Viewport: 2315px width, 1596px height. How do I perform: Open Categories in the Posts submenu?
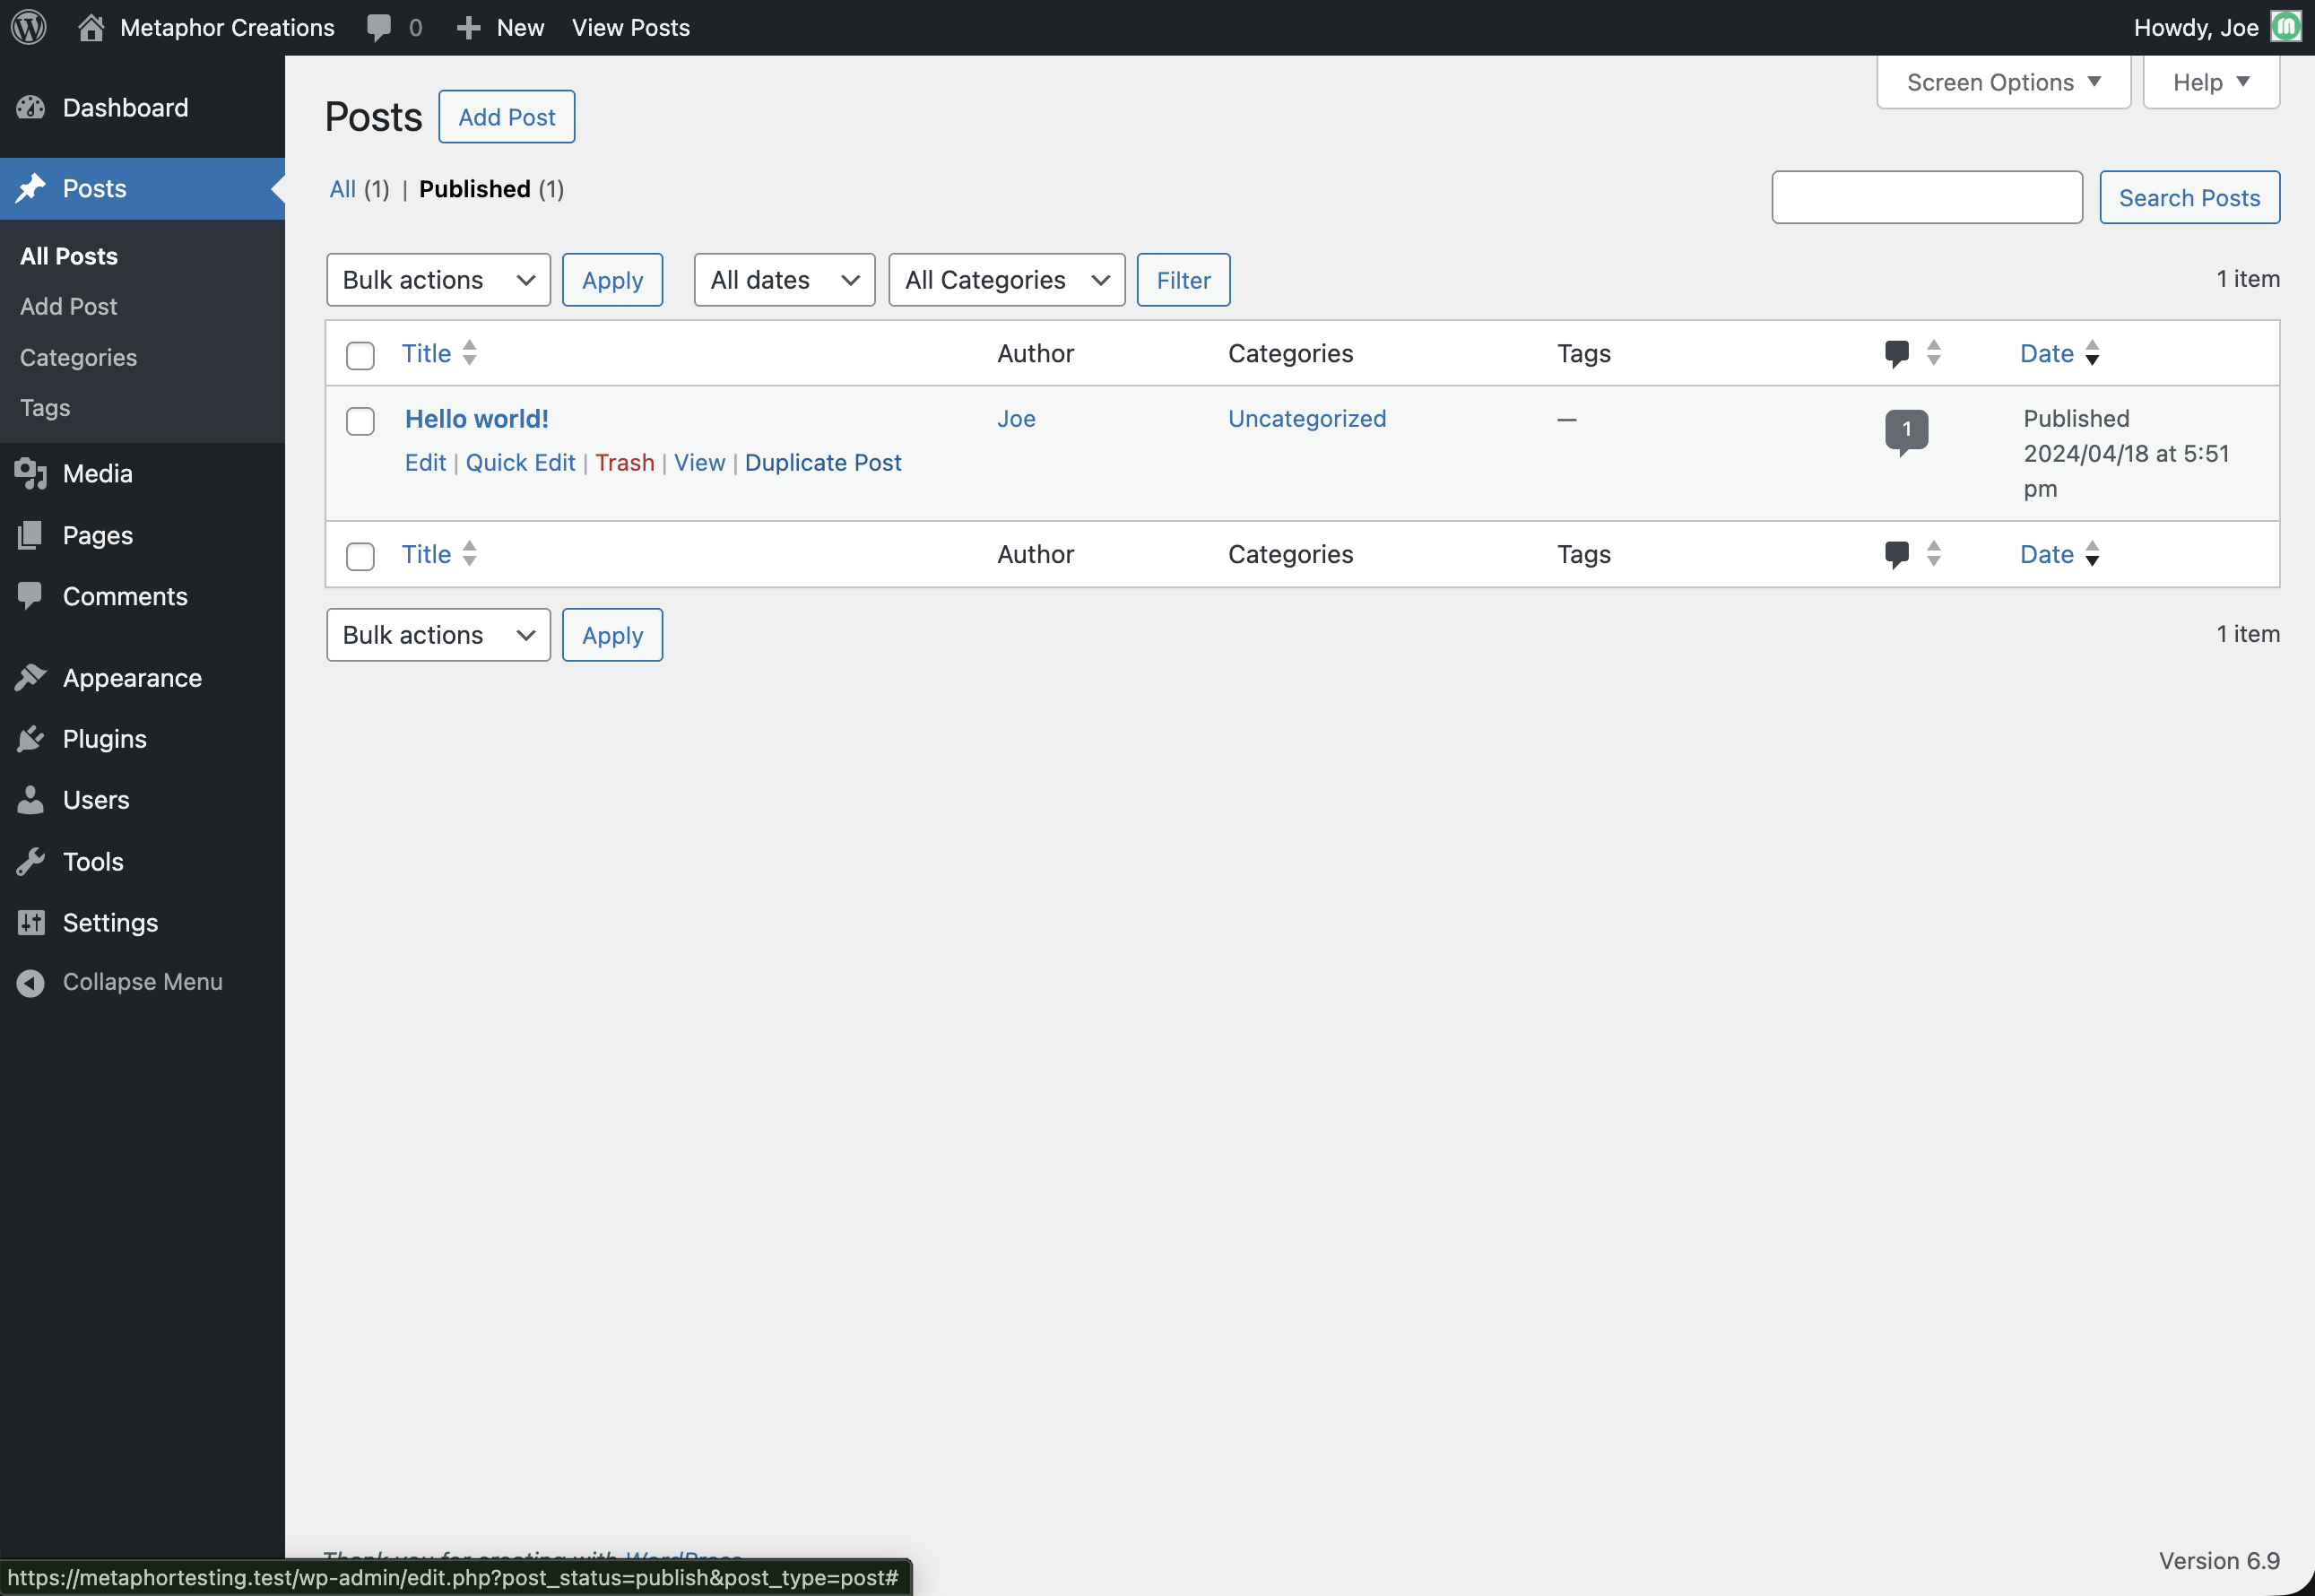pos(78,357)
